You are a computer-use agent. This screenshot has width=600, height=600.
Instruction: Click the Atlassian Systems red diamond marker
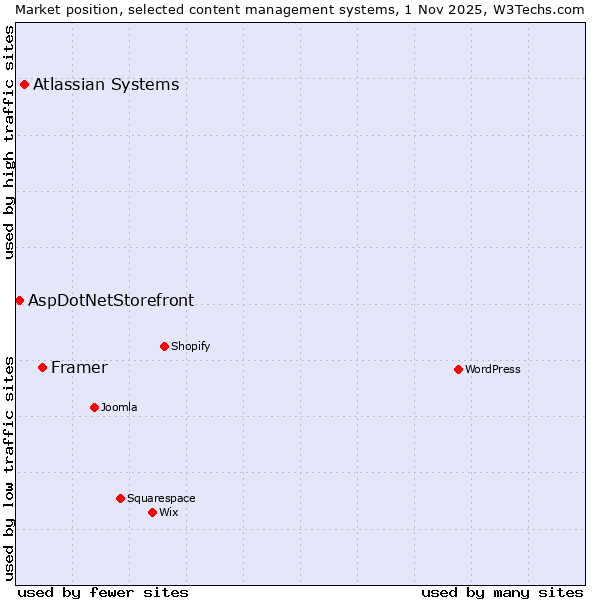point(24,84)
